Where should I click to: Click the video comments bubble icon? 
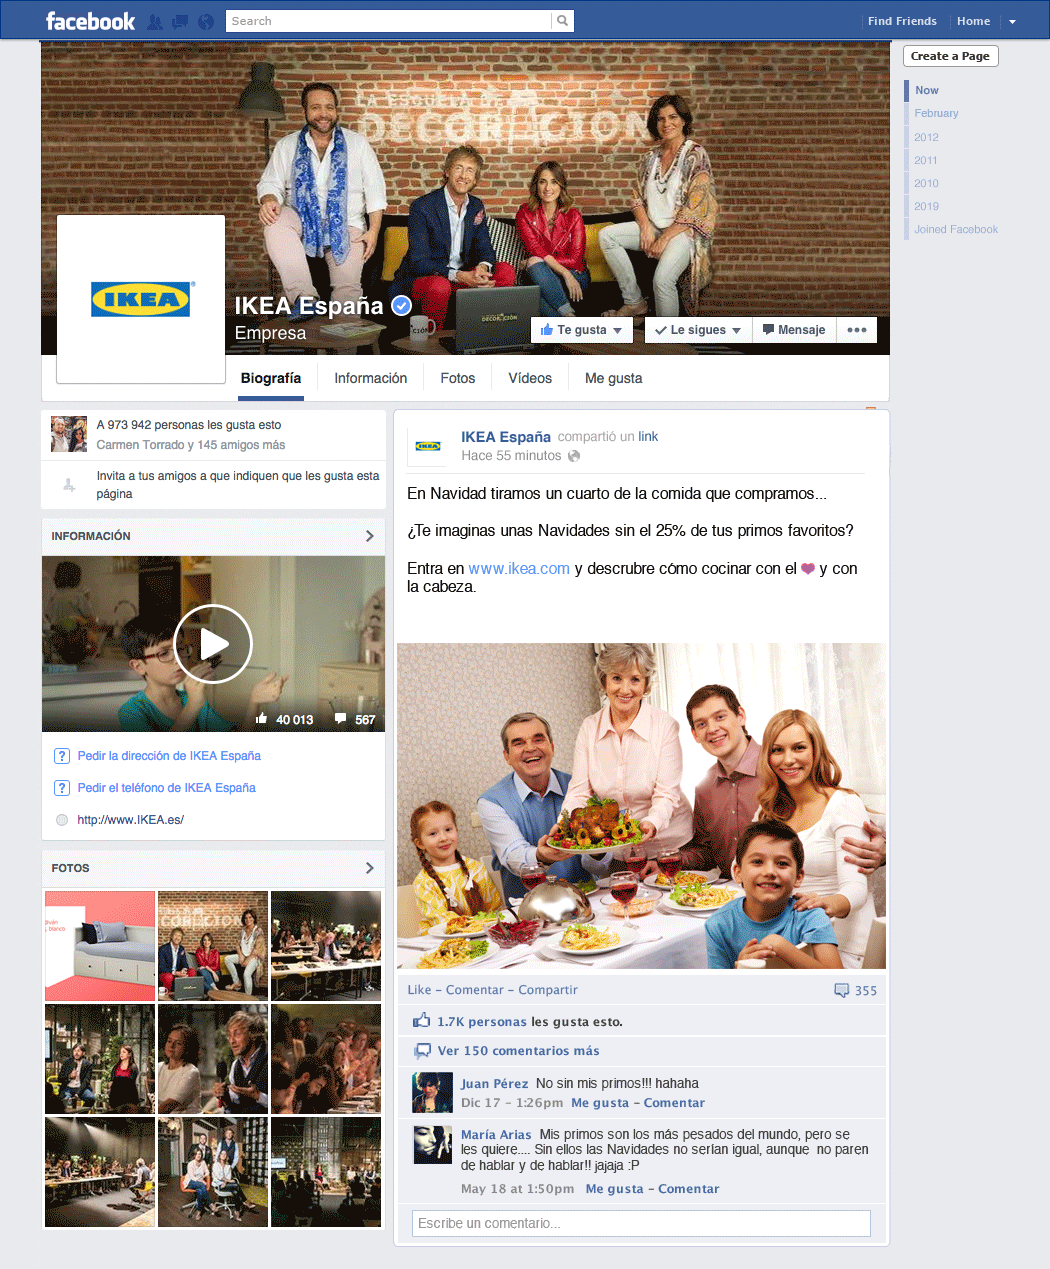pos(341,719)
